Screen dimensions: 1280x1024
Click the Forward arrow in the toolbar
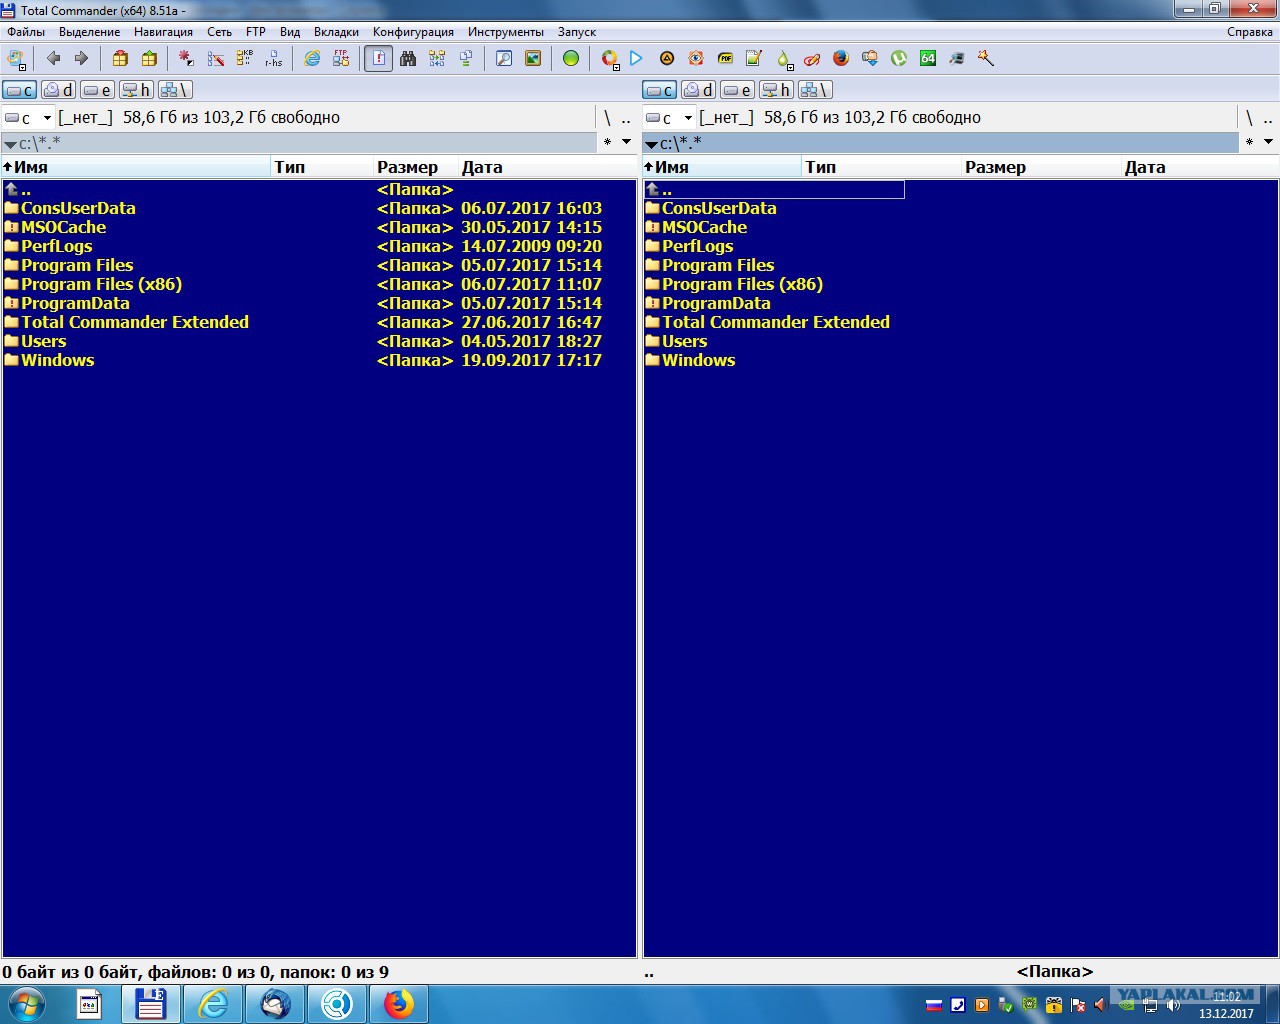point(82,59)
